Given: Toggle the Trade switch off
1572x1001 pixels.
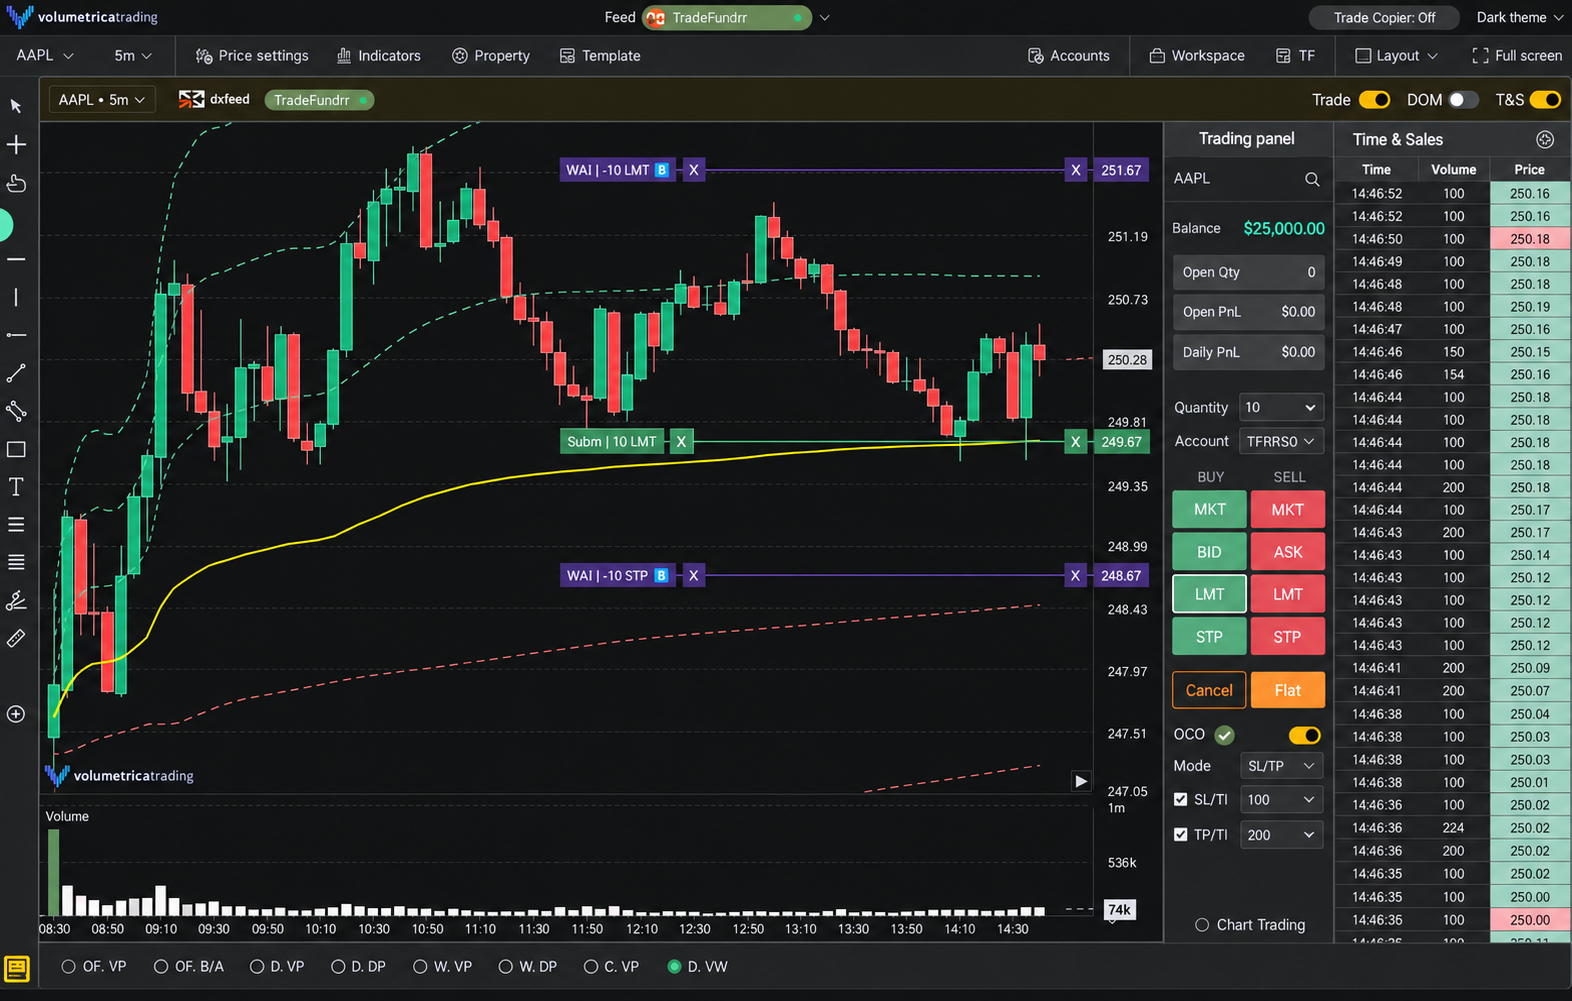Looking at the screenshot, I should click(x=1375, y=99).
